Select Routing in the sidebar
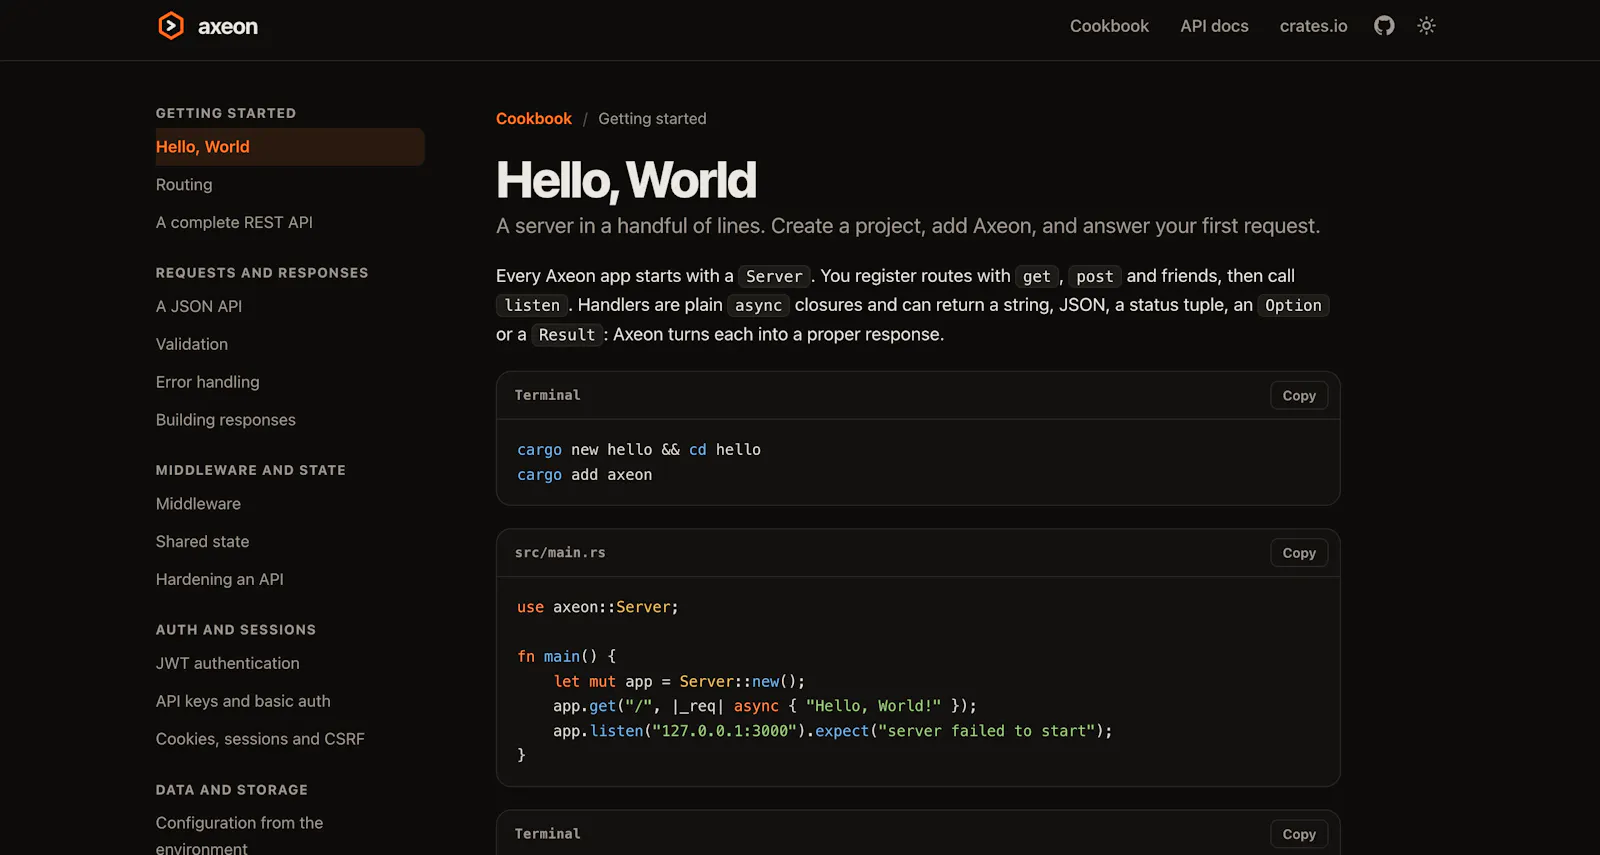Screen dimensions: 1600x855 (x=184, y=185)
